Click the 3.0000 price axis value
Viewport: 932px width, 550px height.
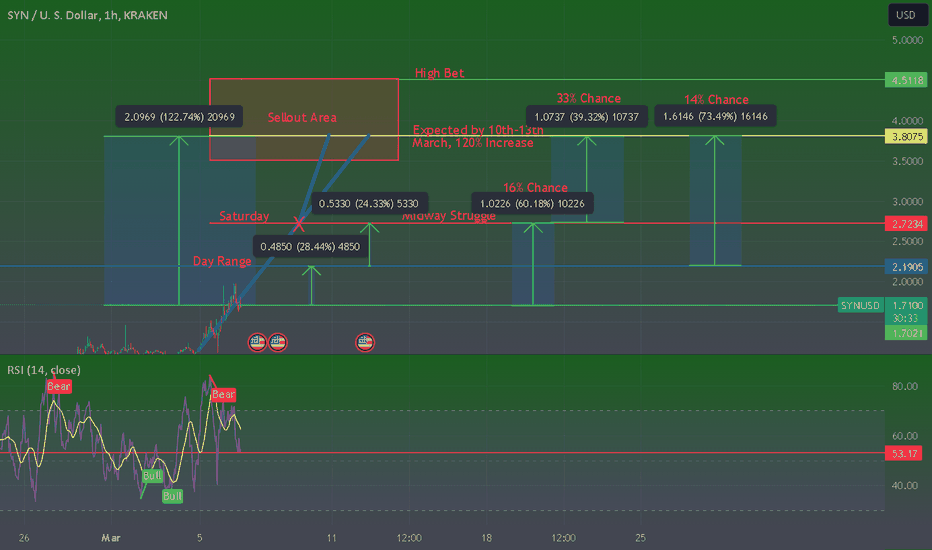pos(907,202)
